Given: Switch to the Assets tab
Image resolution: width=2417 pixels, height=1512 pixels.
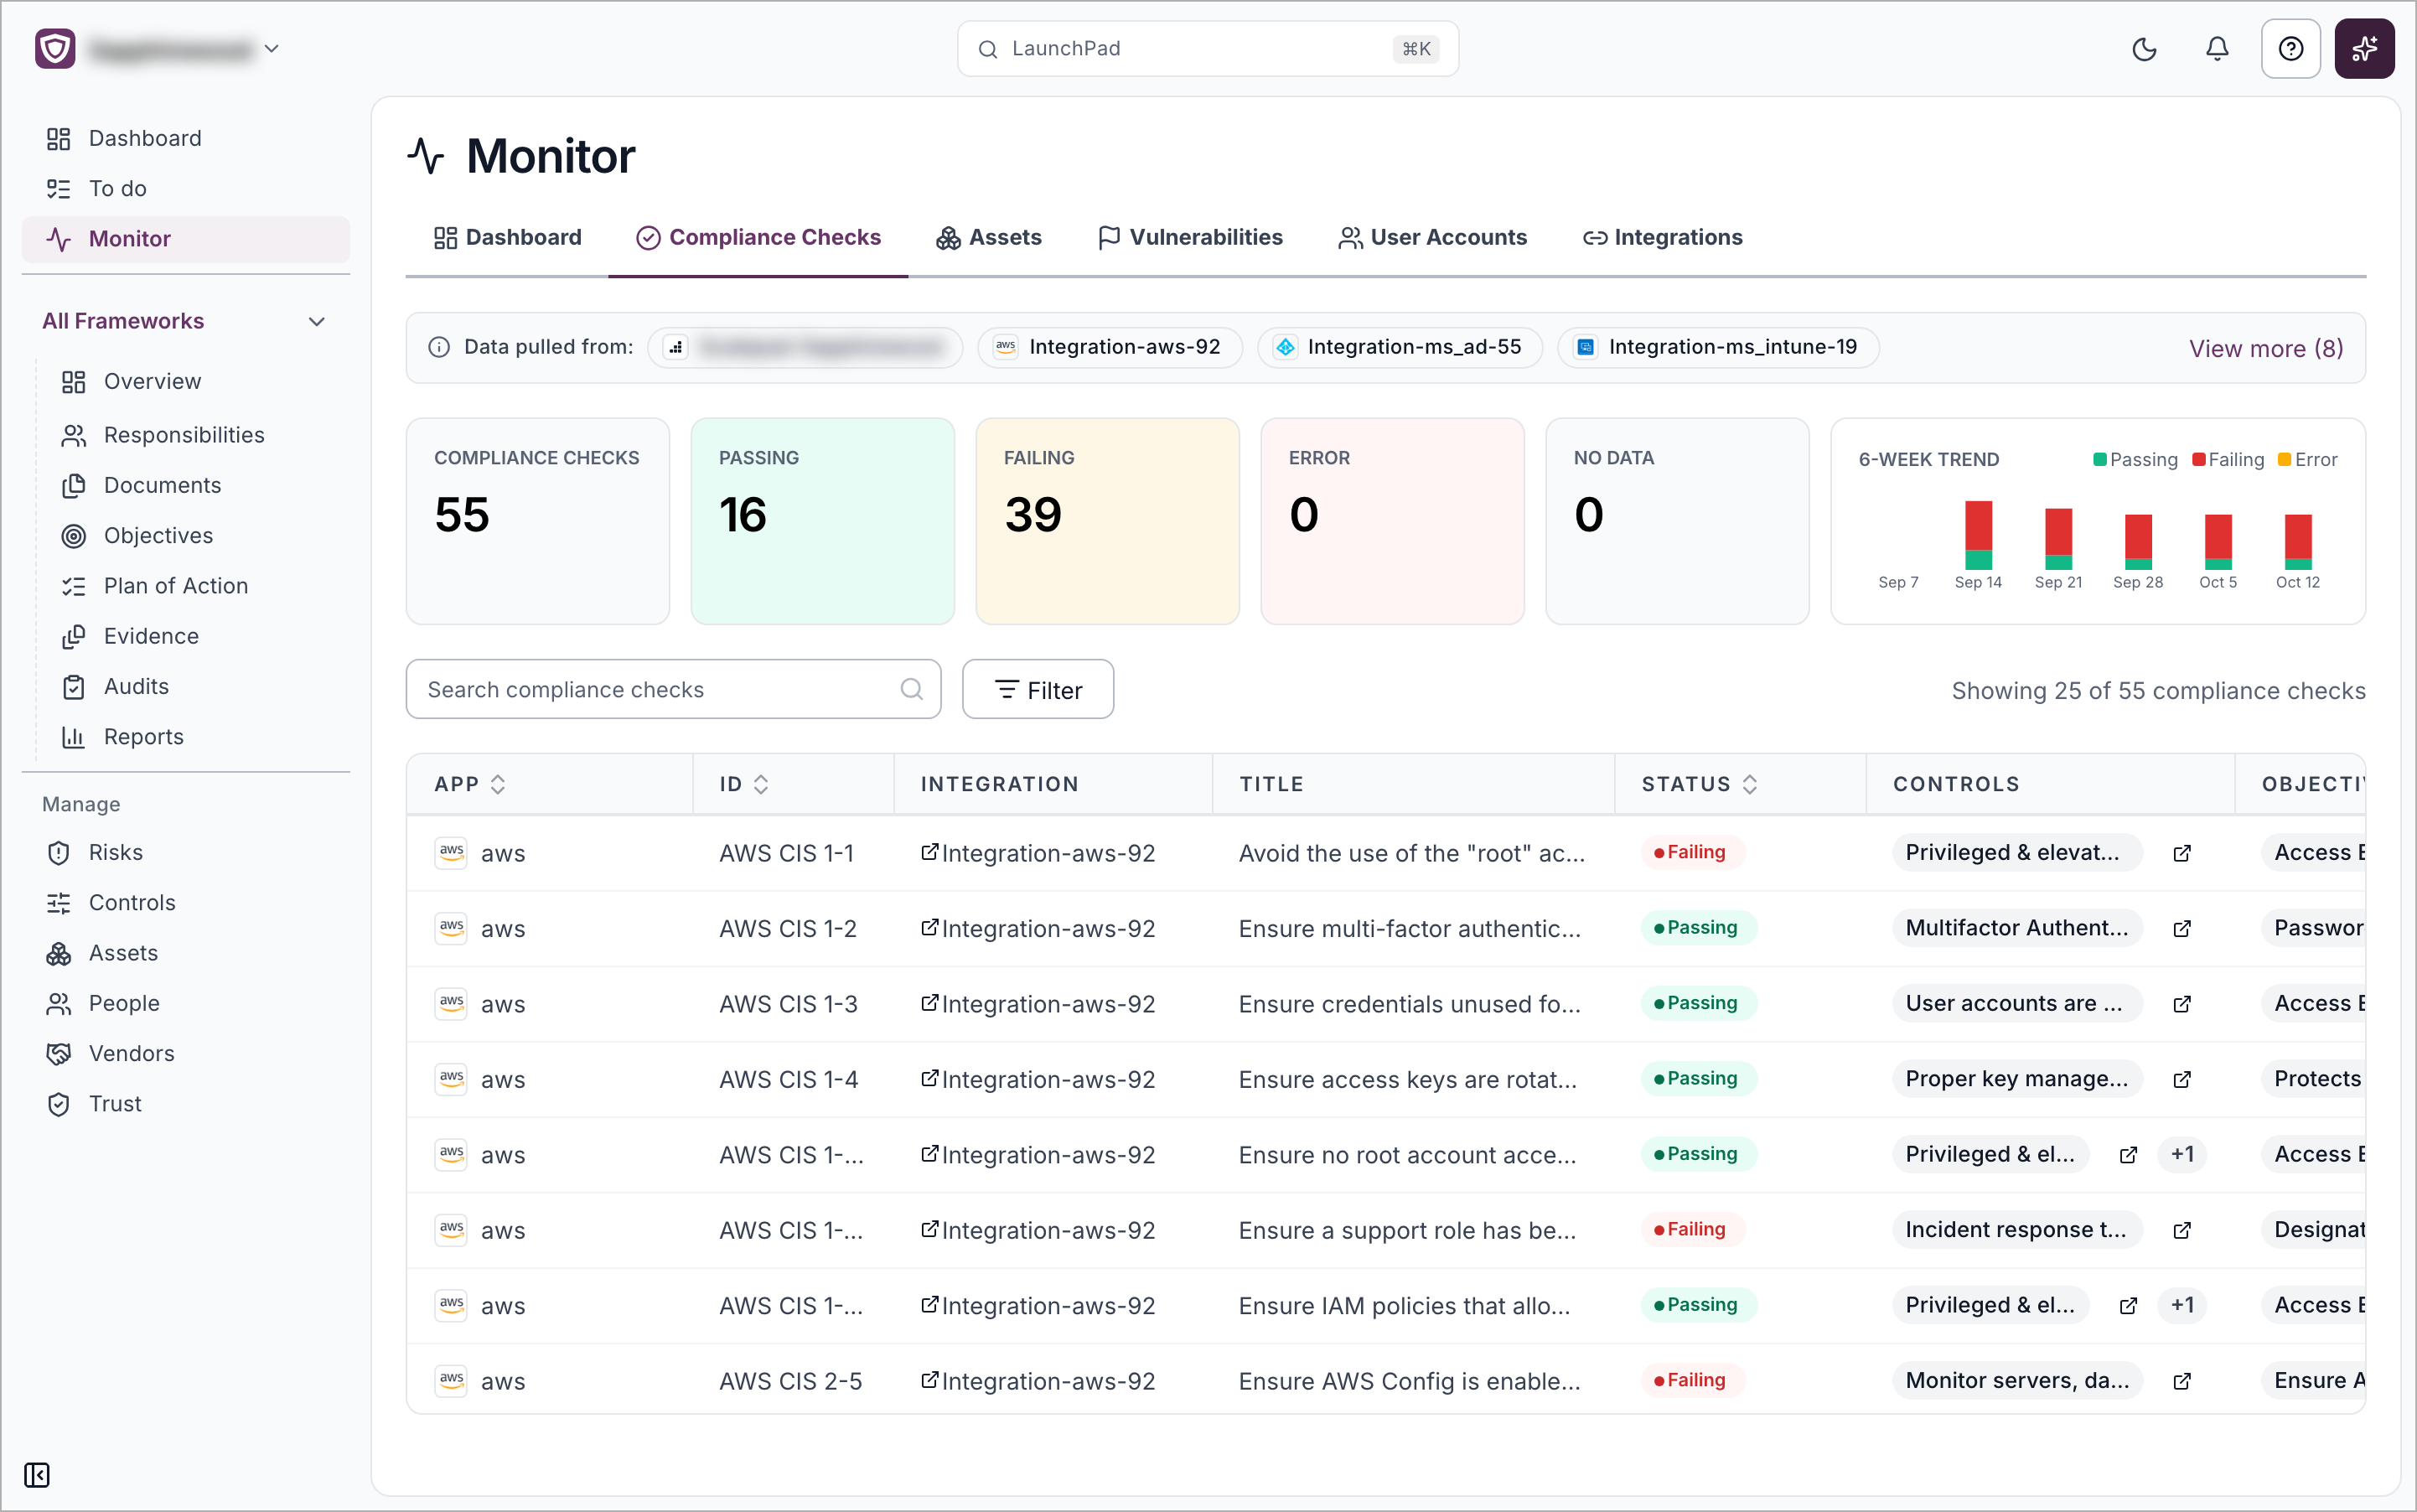Looking at the screenshot, I should [x=989, y=237].
